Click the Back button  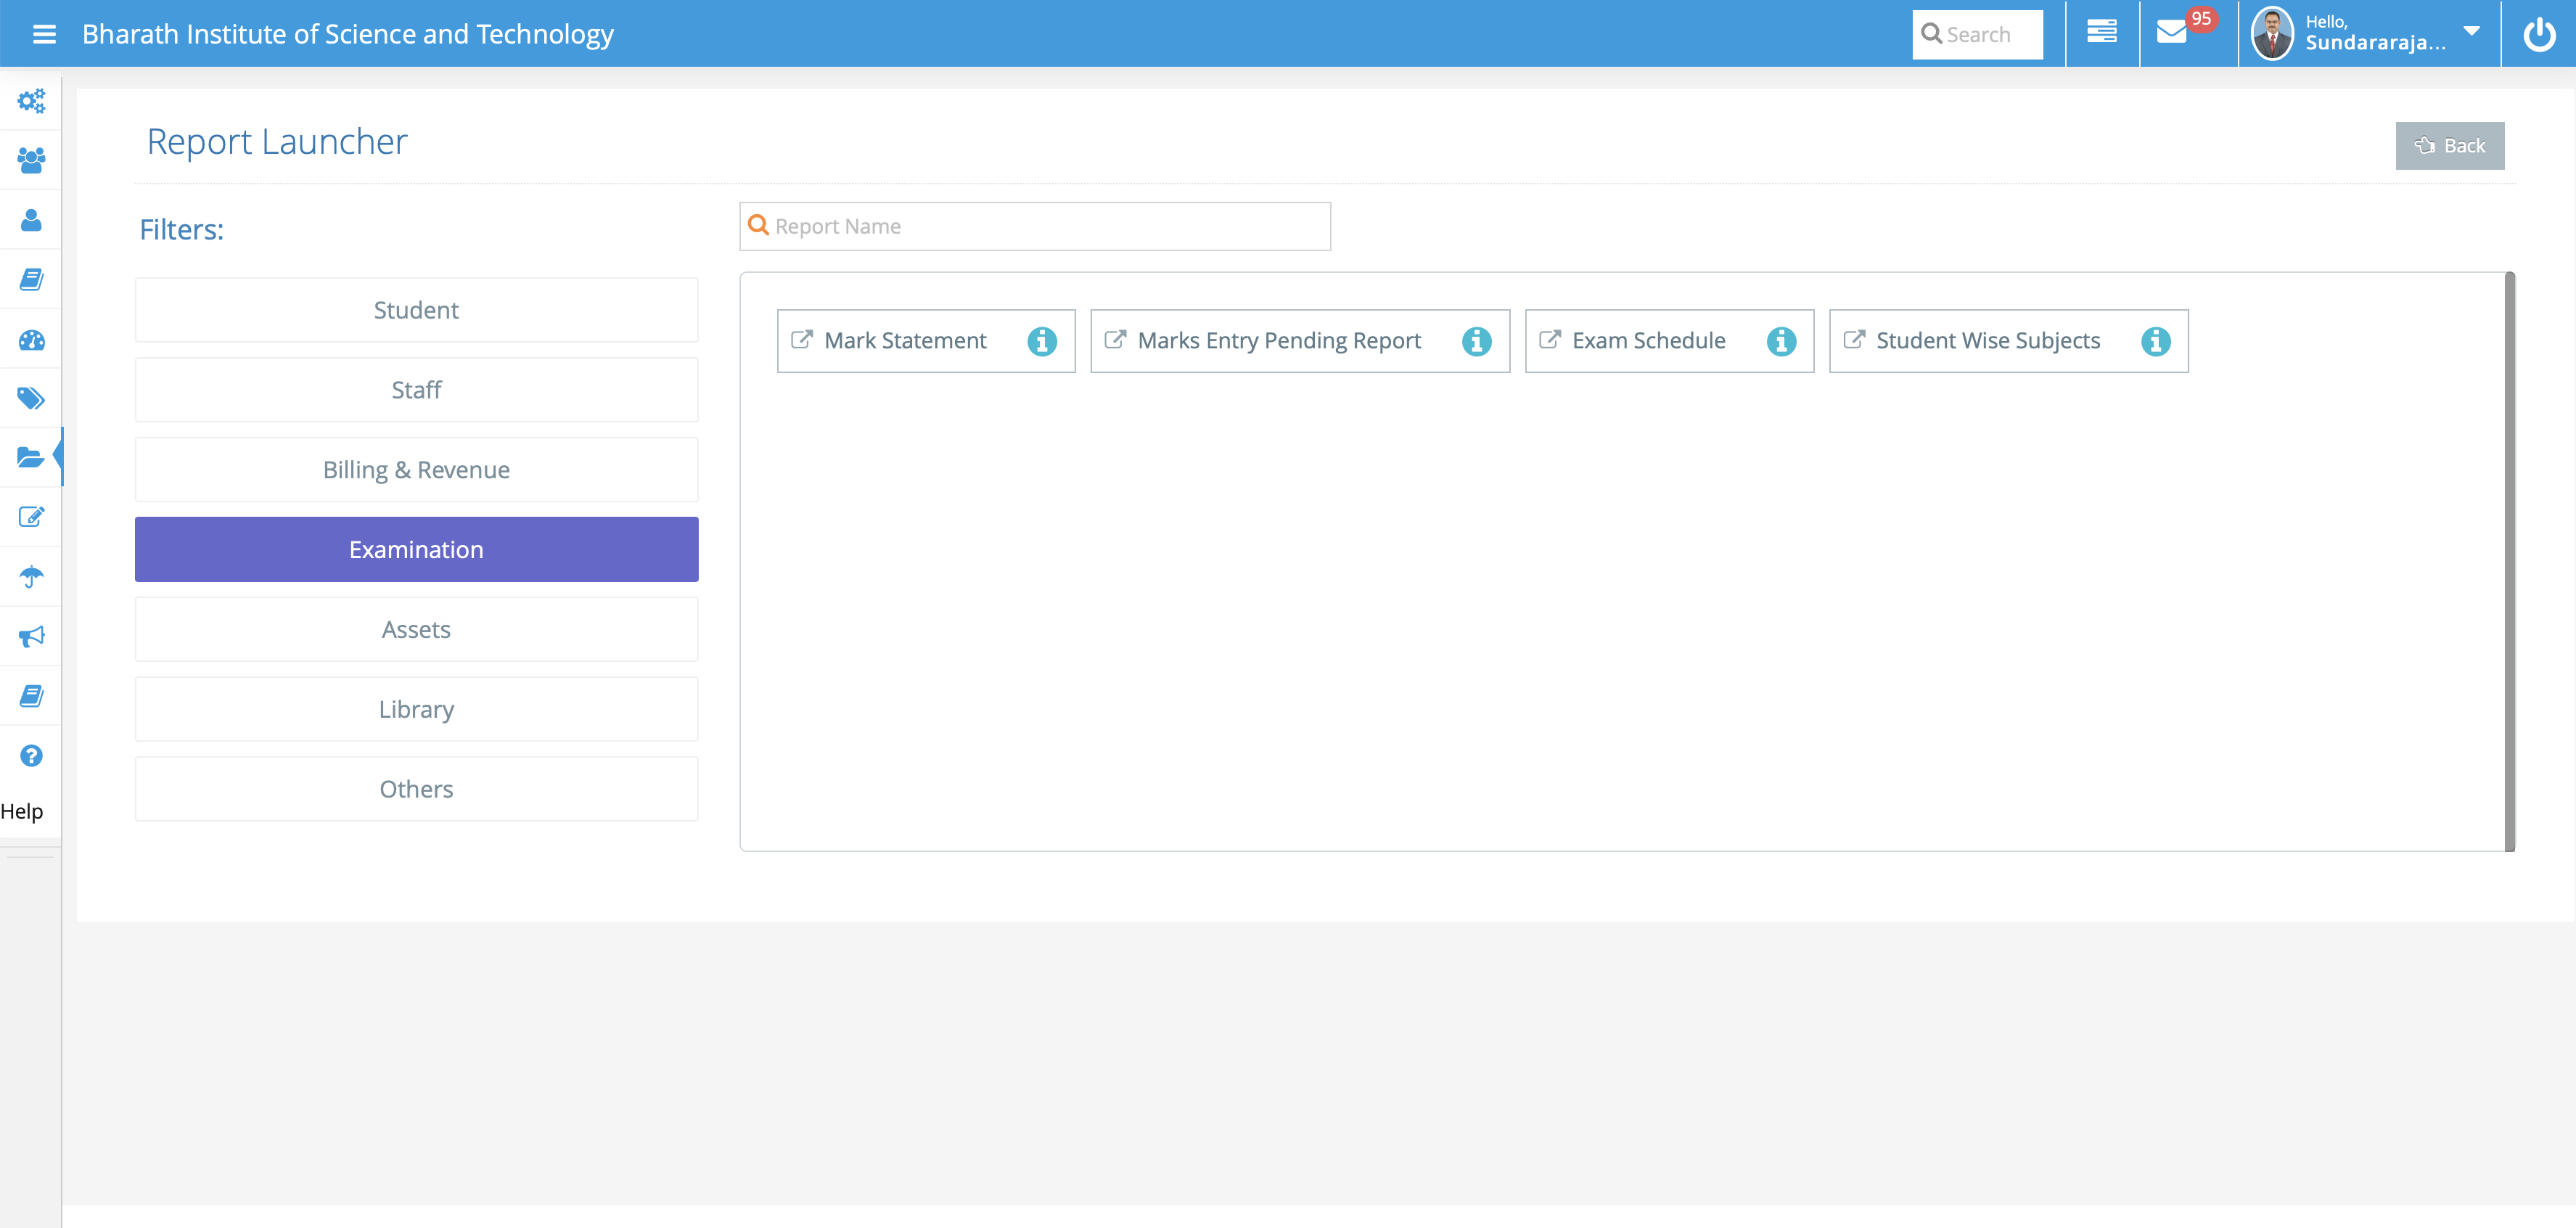click(x=2449, y=146)
